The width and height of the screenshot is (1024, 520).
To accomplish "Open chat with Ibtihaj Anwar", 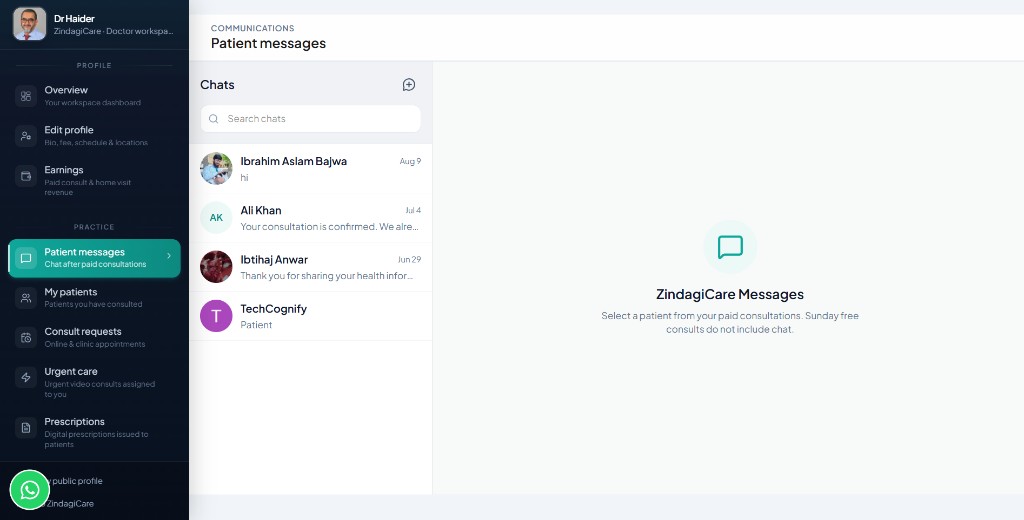I will (311, 267).
